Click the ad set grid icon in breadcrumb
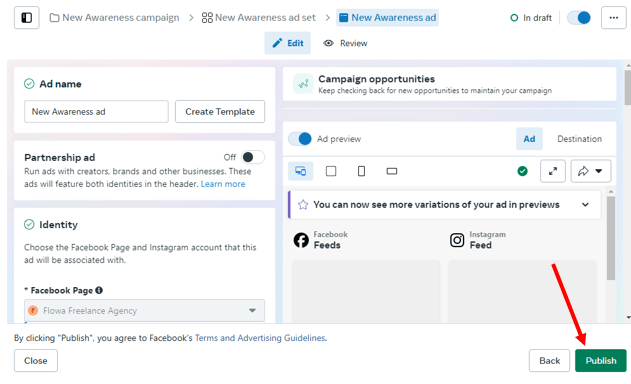This screenshot has width=631, height=384. [207, 18]
